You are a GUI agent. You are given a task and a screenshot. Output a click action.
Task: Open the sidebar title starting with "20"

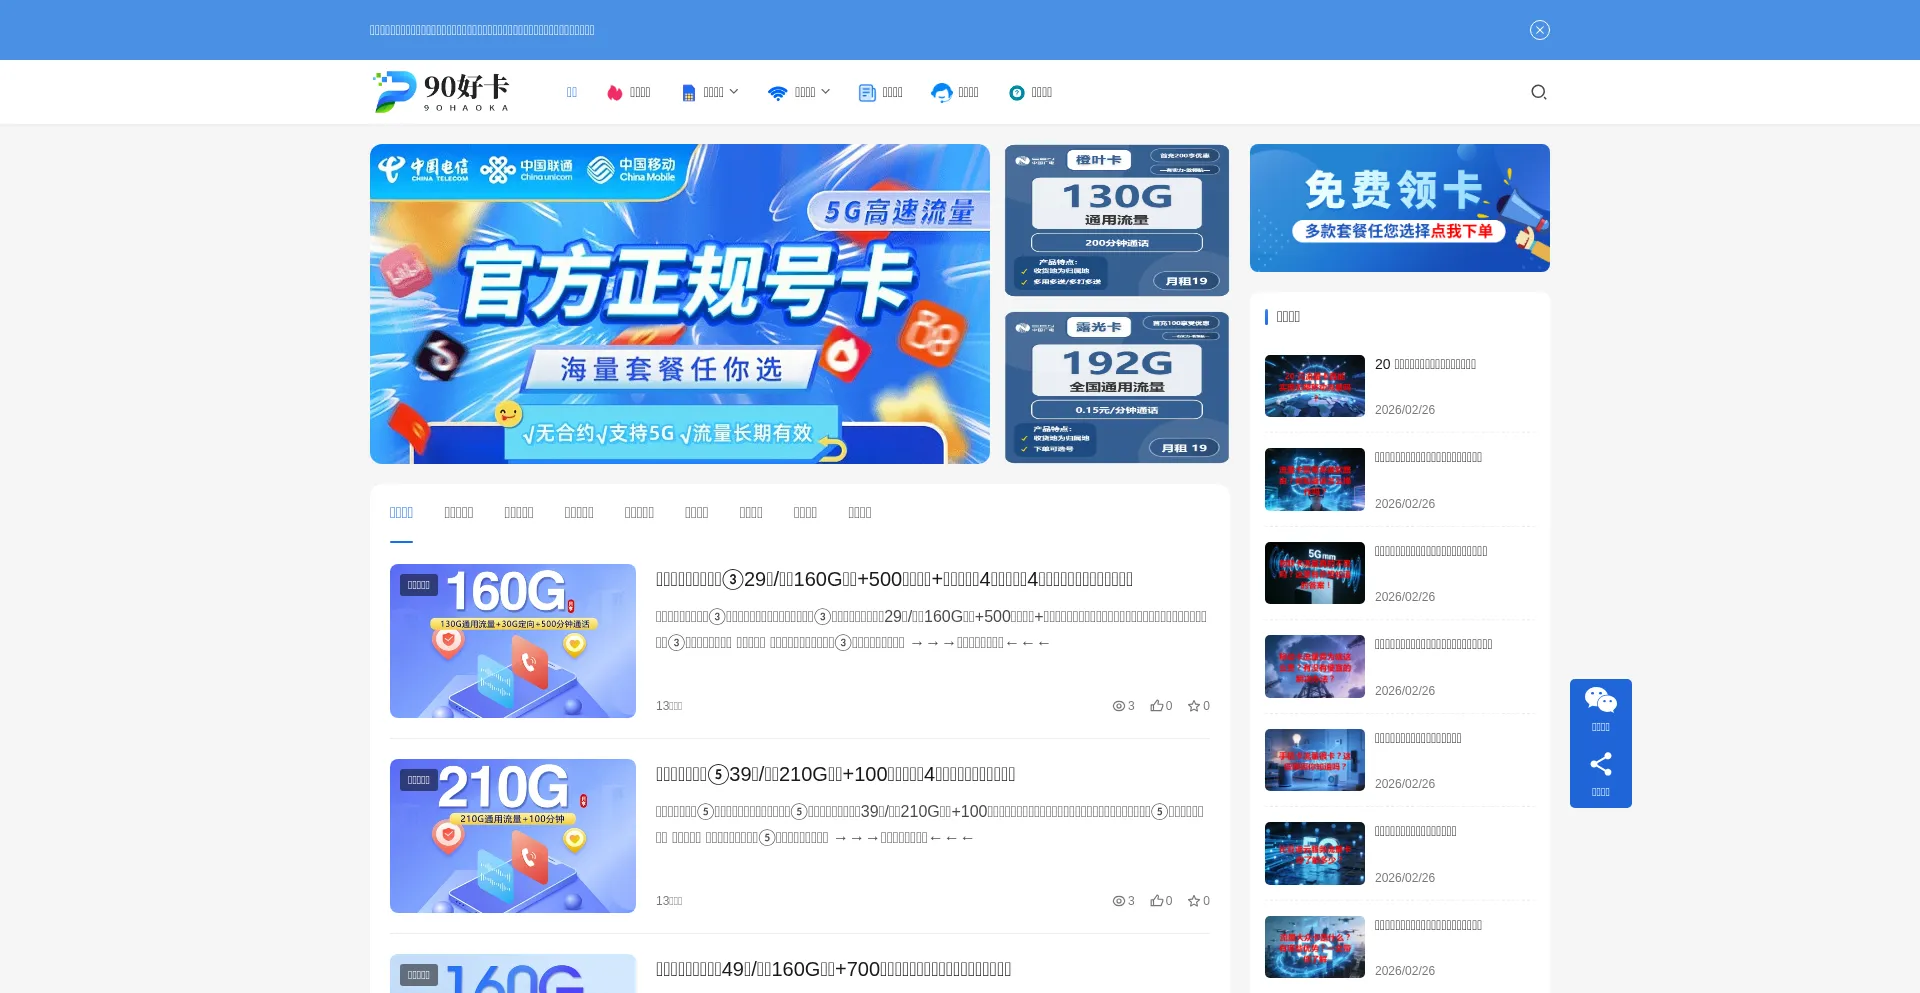[x=1425, y=365]
